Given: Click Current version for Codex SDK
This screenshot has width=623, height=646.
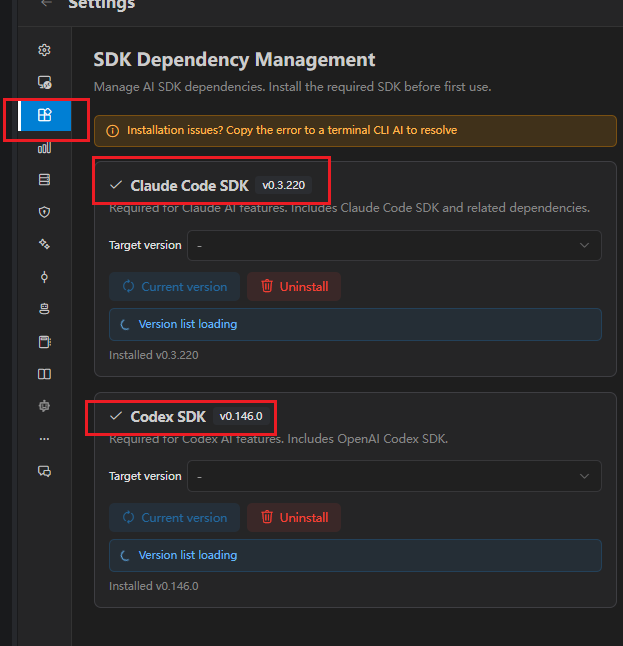Looking at the screenshot, I should [174, 517].
